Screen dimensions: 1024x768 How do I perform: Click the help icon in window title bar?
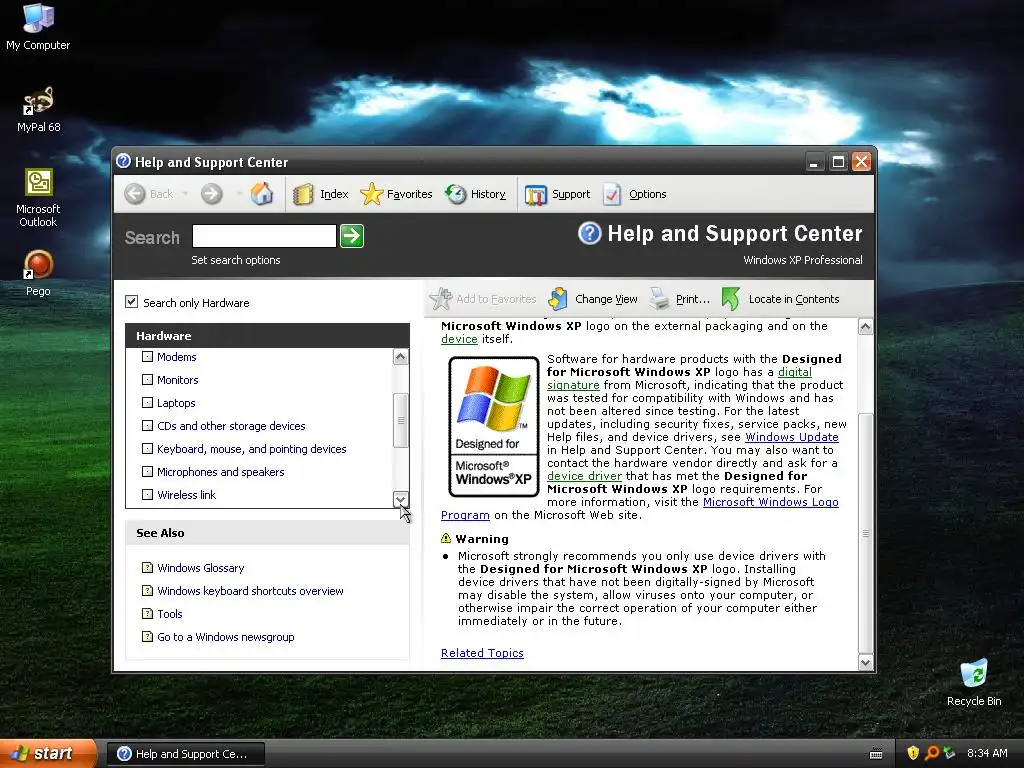(x=123, y=161)
